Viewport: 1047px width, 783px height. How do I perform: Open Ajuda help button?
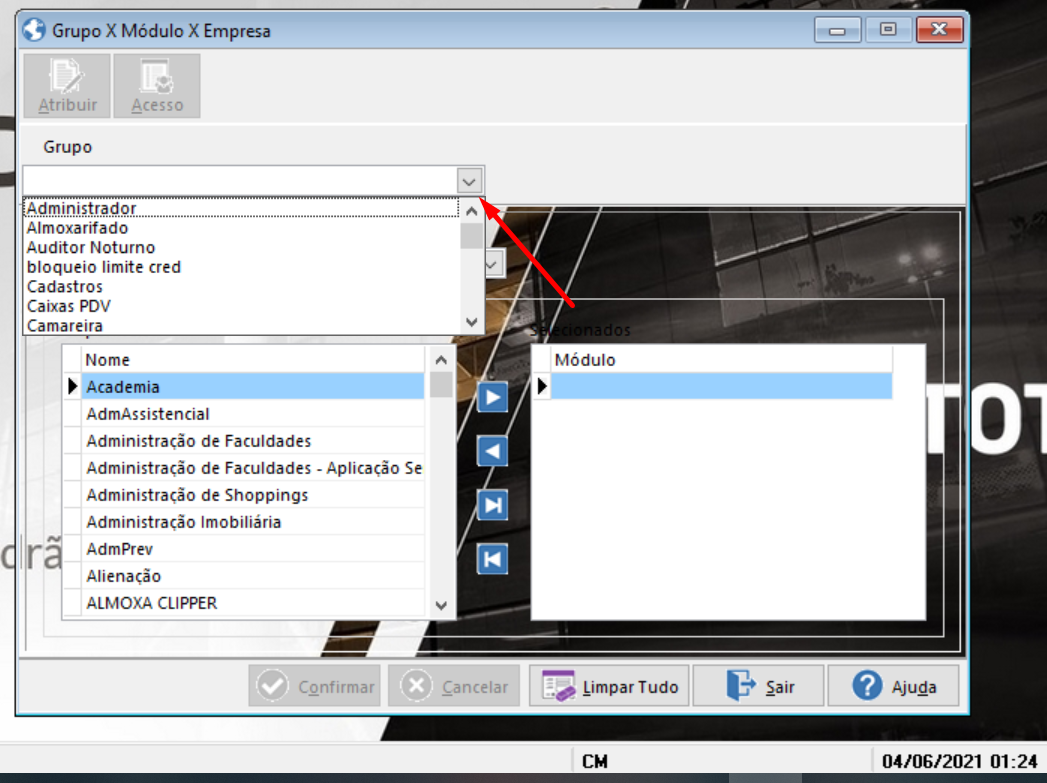coord(893,686)
